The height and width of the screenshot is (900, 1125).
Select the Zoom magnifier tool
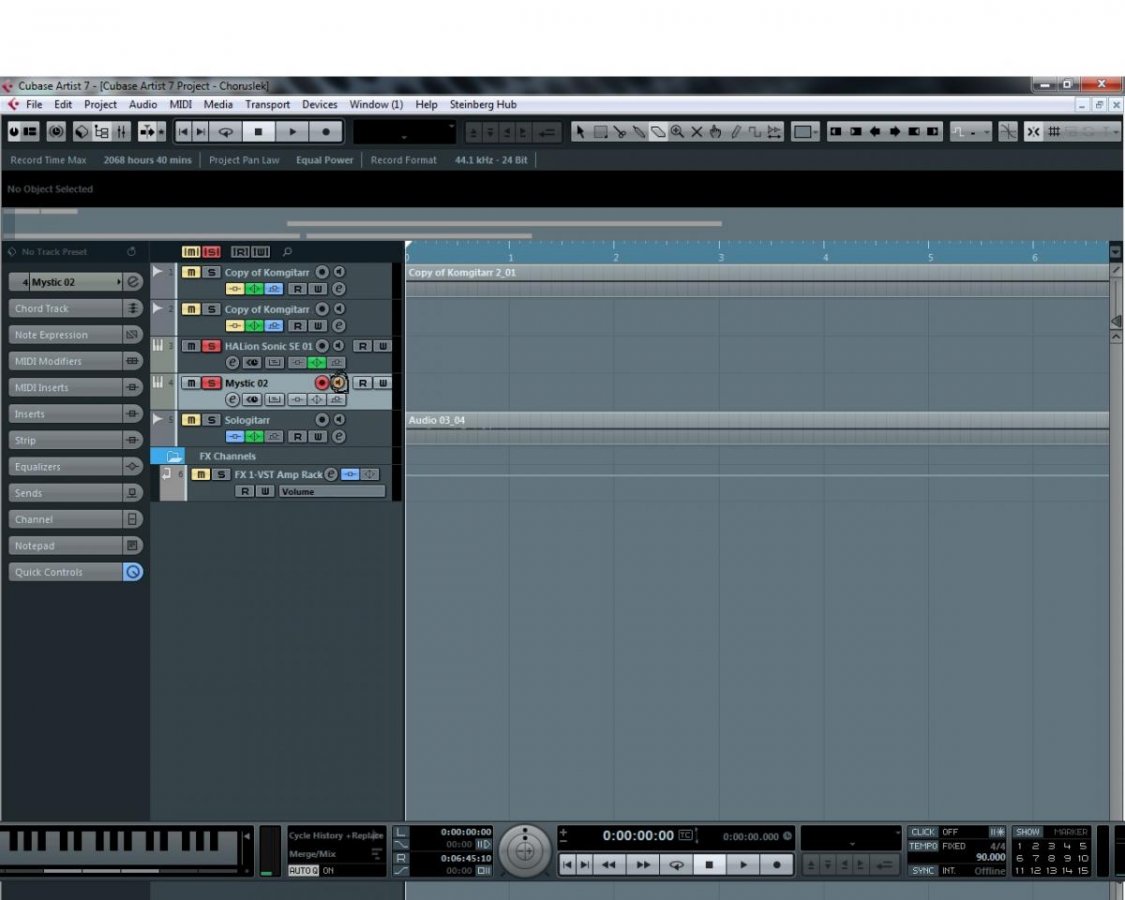coord(677,132)
